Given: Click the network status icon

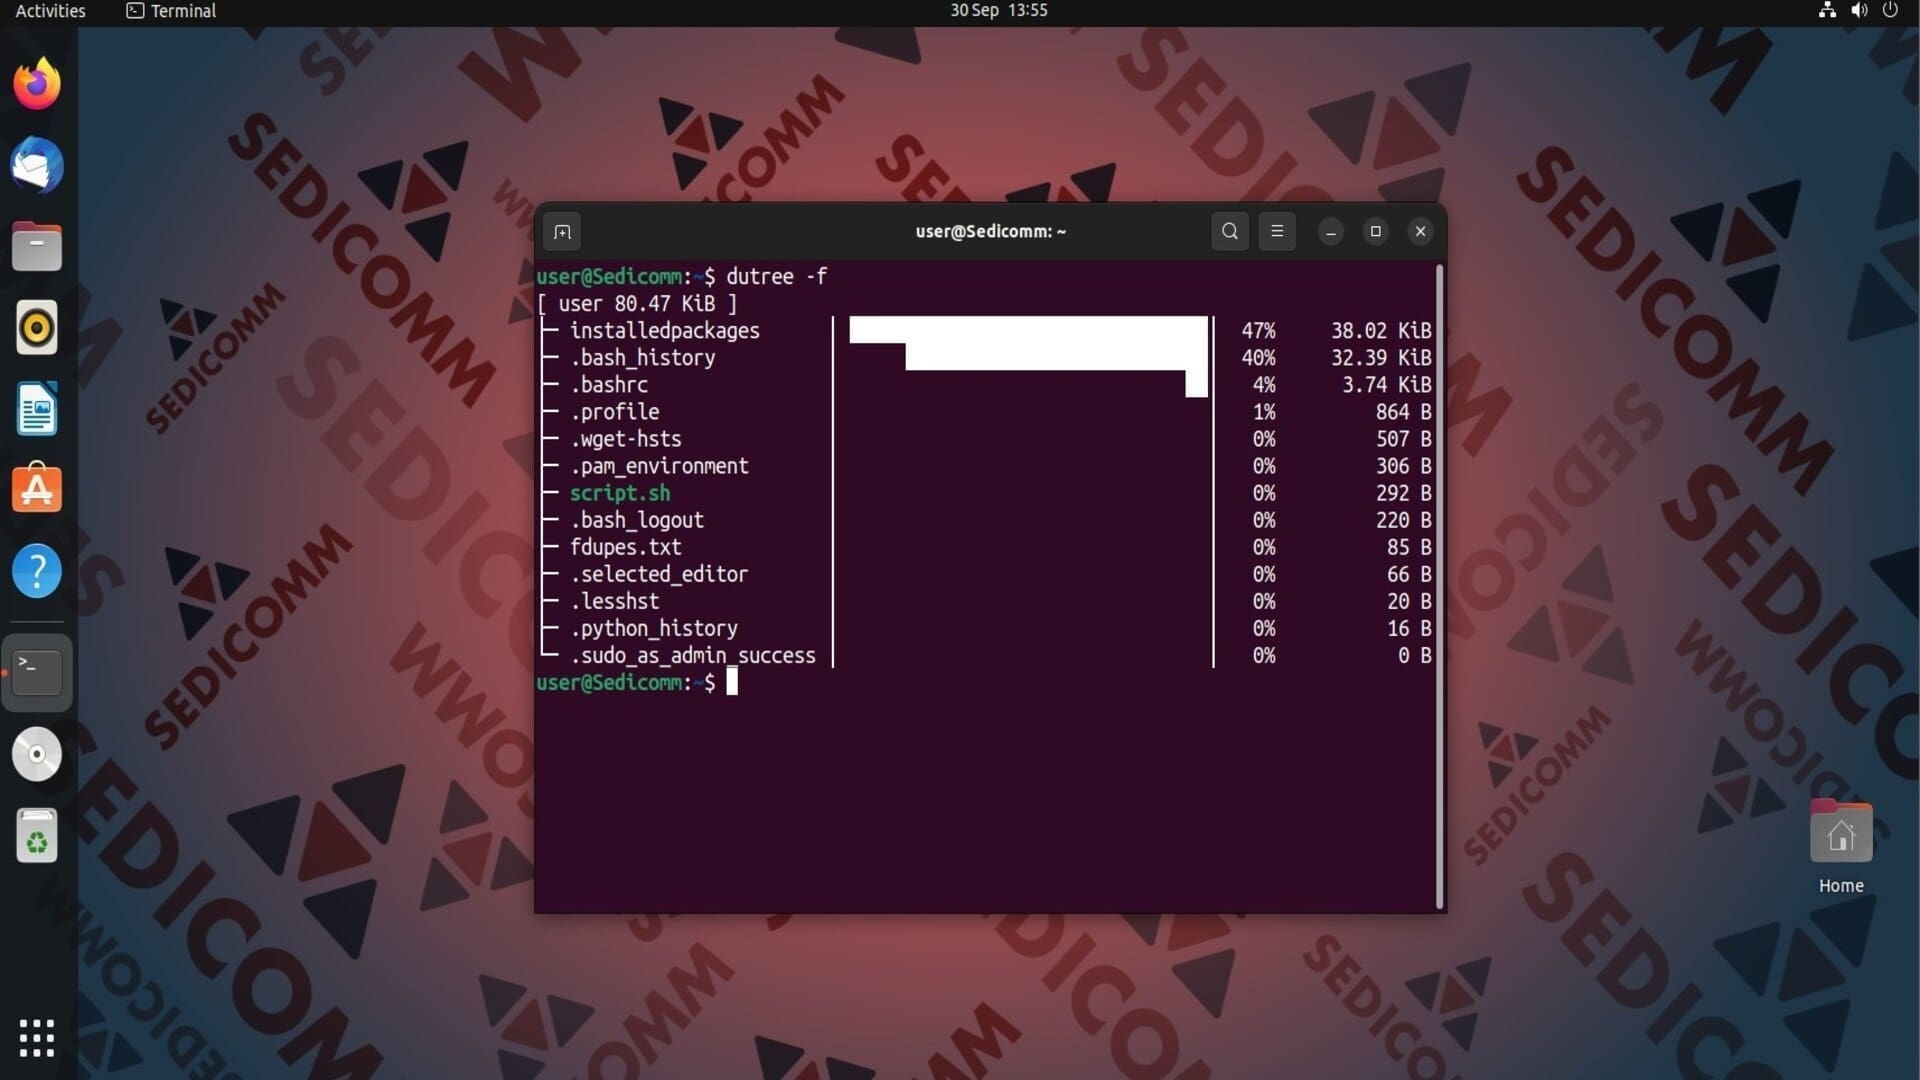Looking at the screenshot, I should click(1827, 10).
